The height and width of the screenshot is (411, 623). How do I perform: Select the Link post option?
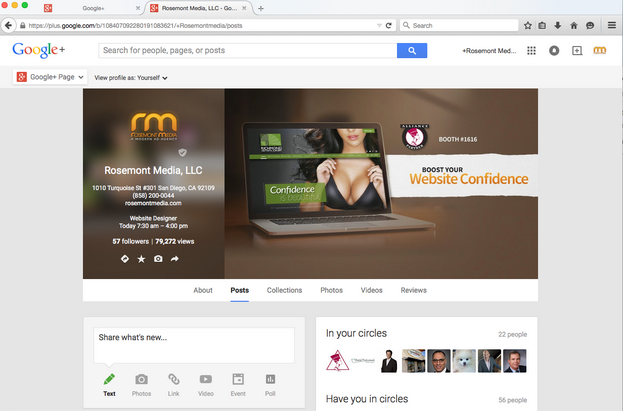(x=174, y=385)
